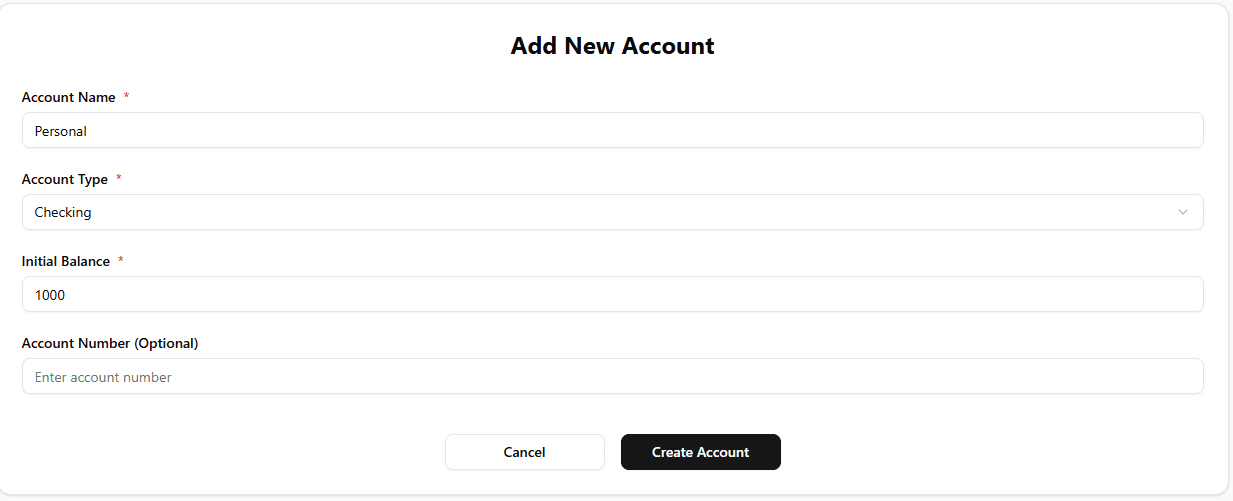Click the Account Number (Optional) label
This screenshot has height=501, width=1233.
[x=110, y=343]
